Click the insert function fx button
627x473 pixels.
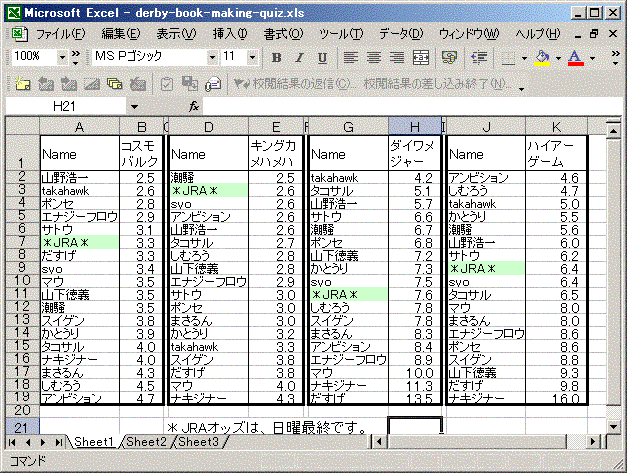tap(194, 106)
